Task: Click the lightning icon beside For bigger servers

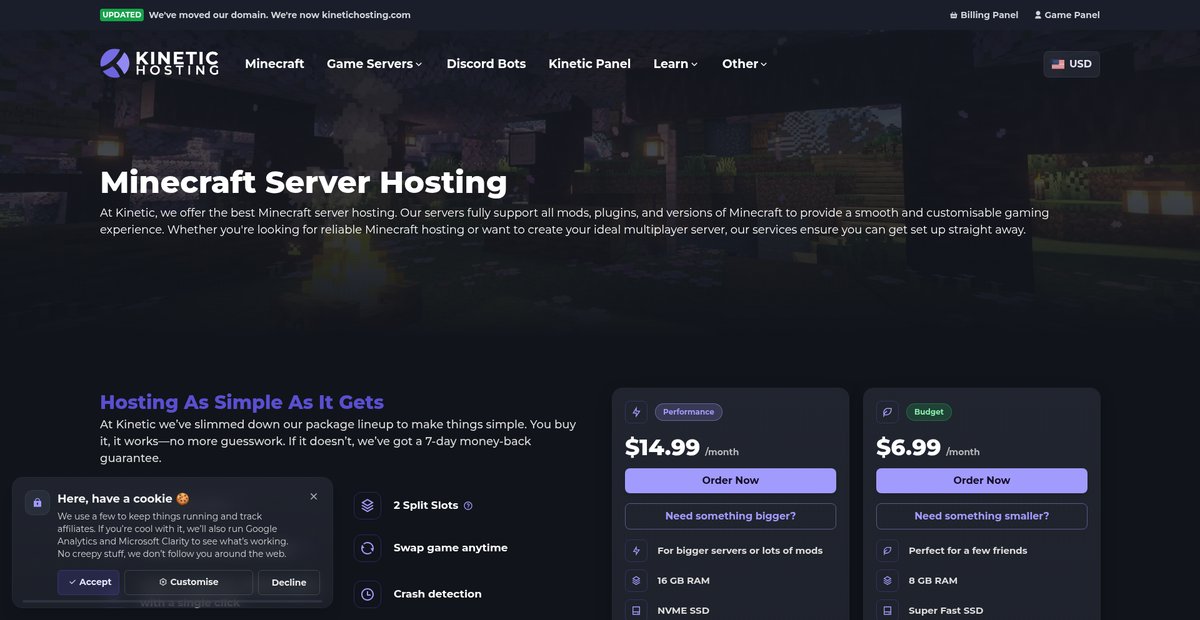Action: click(x=636, y=551)
